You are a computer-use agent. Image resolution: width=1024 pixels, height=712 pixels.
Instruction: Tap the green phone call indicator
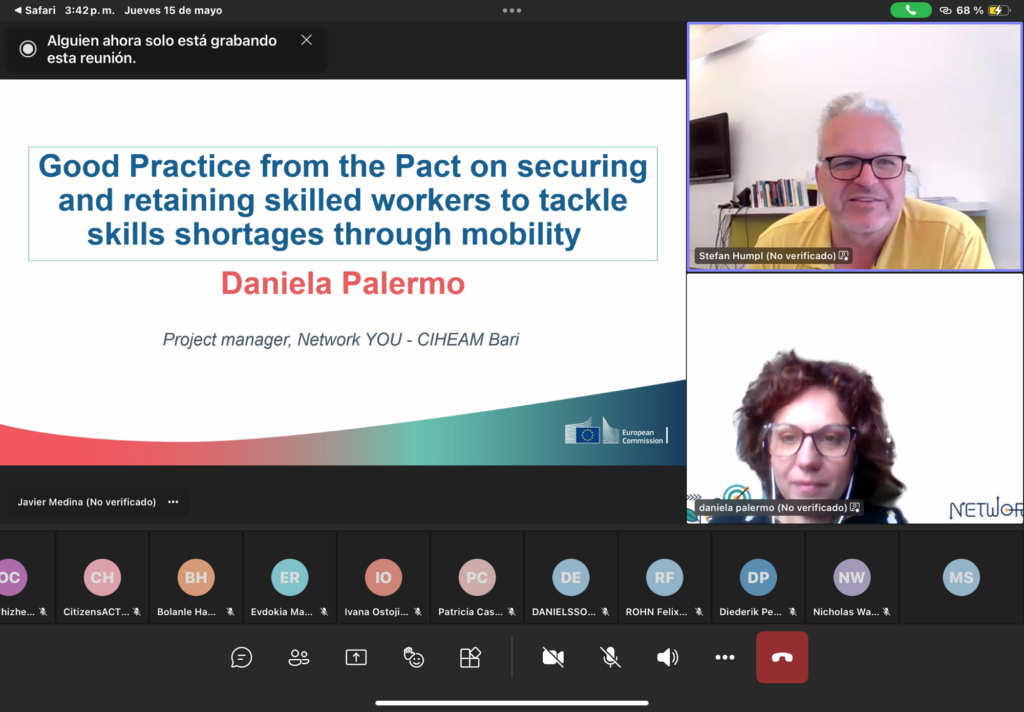(910, 10)
